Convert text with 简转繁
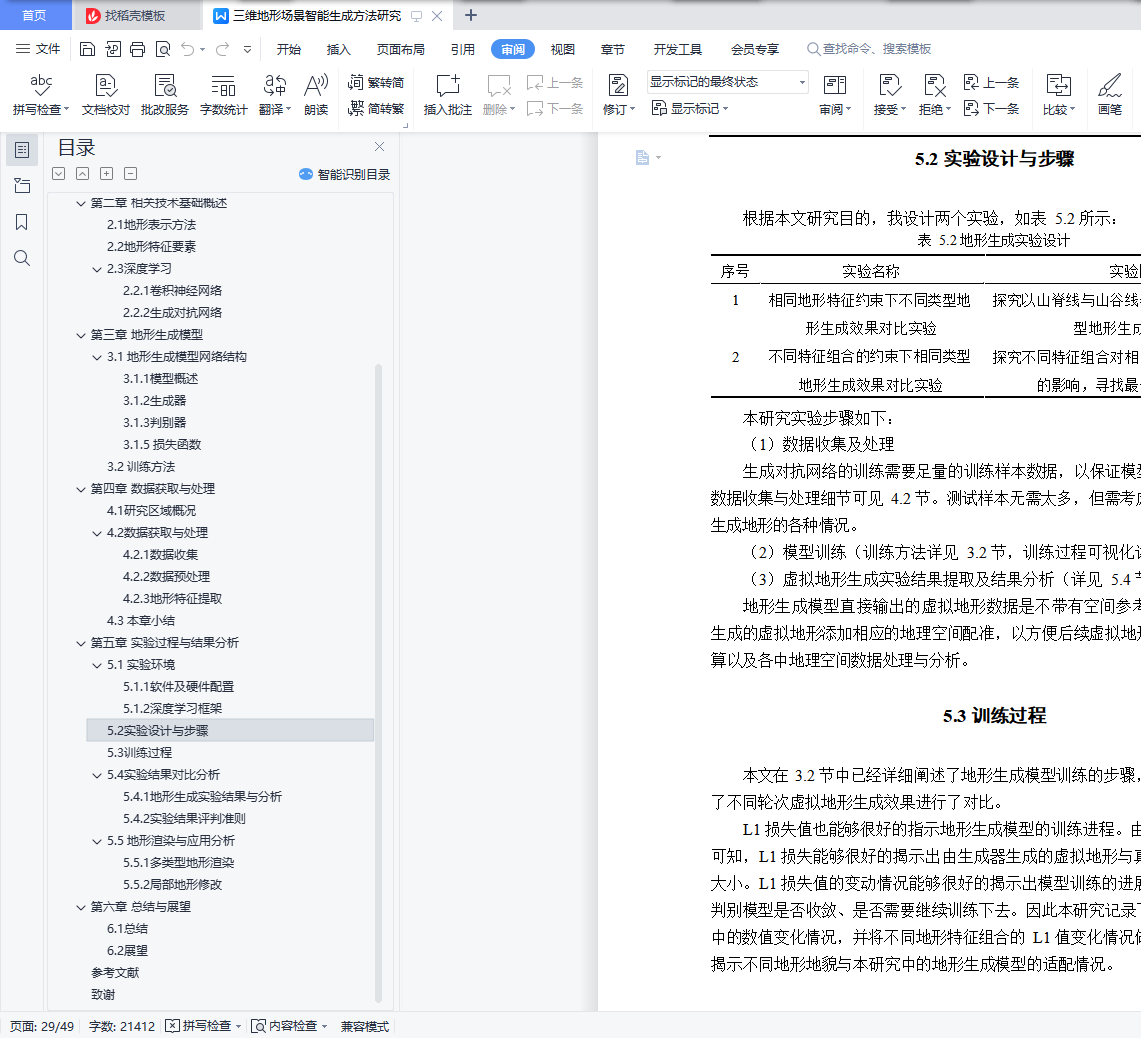 (375, 108)
